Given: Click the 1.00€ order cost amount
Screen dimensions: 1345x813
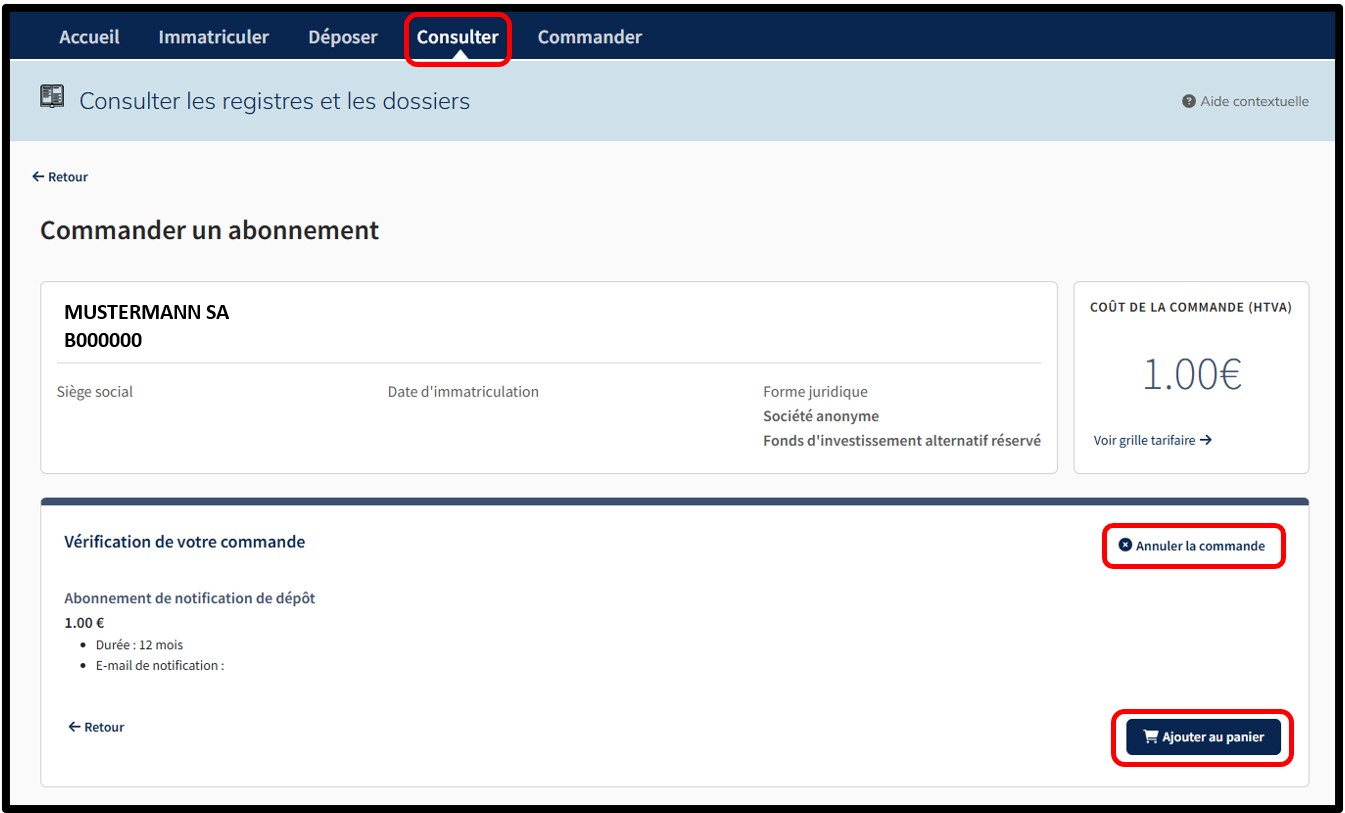Looking at the screenshot, I should click(x=1191, y=375).
